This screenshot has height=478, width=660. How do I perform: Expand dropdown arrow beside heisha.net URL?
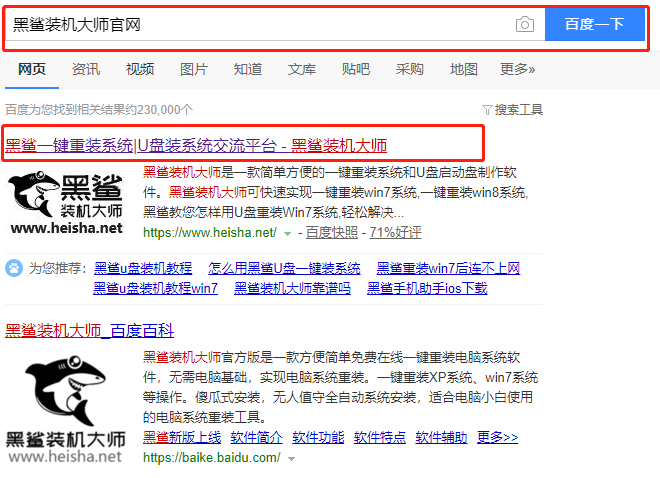287,234
